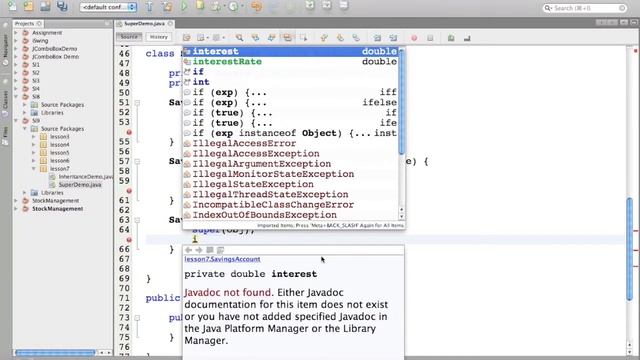This screenshot has width=640, height=360.
Task: Open the default config dropdown
Action: click(108, 7)
